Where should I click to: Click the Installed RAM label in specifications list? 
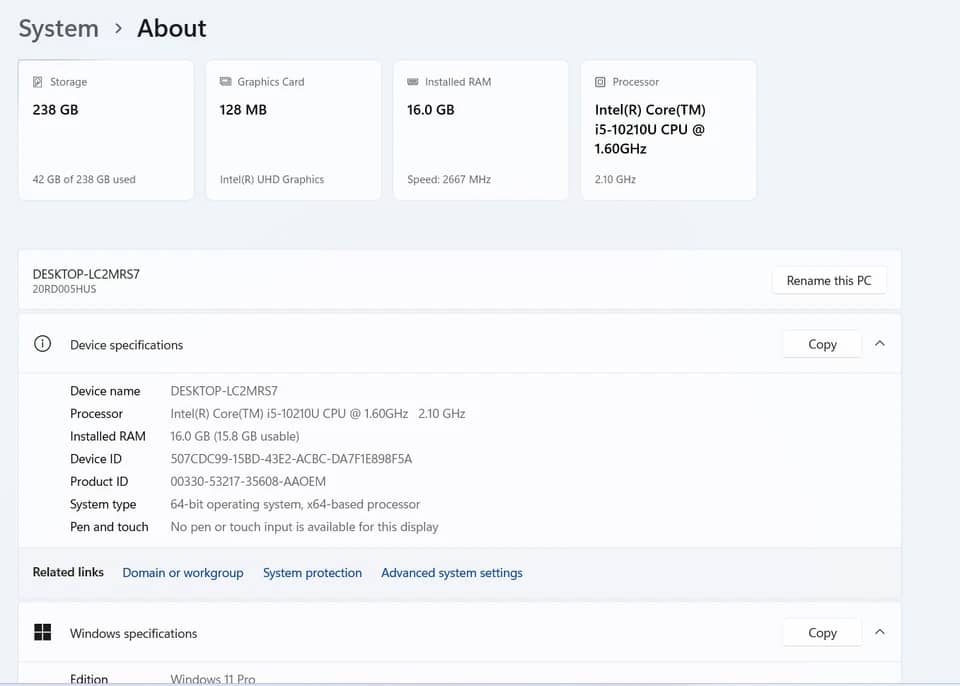pyautogui.click(x=108, y=436)
